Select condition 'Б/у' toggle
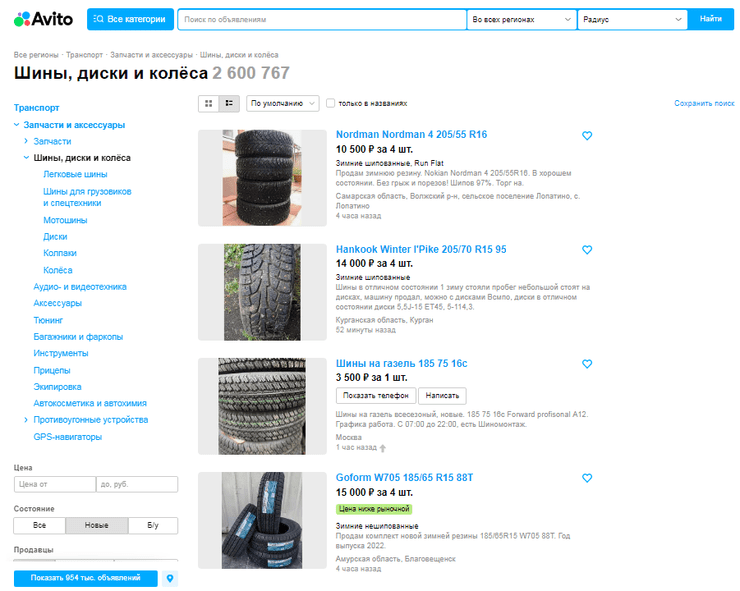Viewport: 740px width, 591px height. 153,525
